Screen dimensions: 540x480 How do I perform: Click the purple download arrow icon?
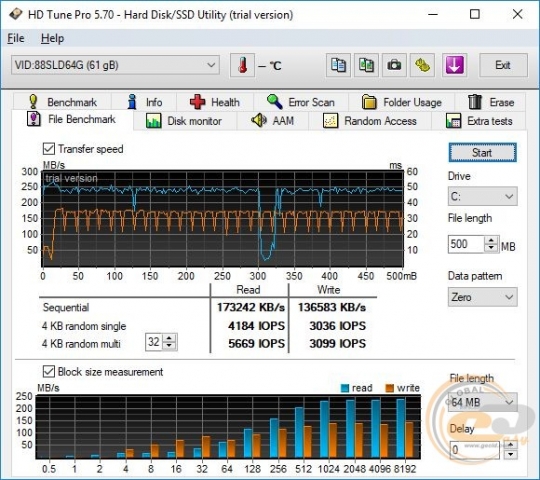pyautogui.click(x=454, y=65)
